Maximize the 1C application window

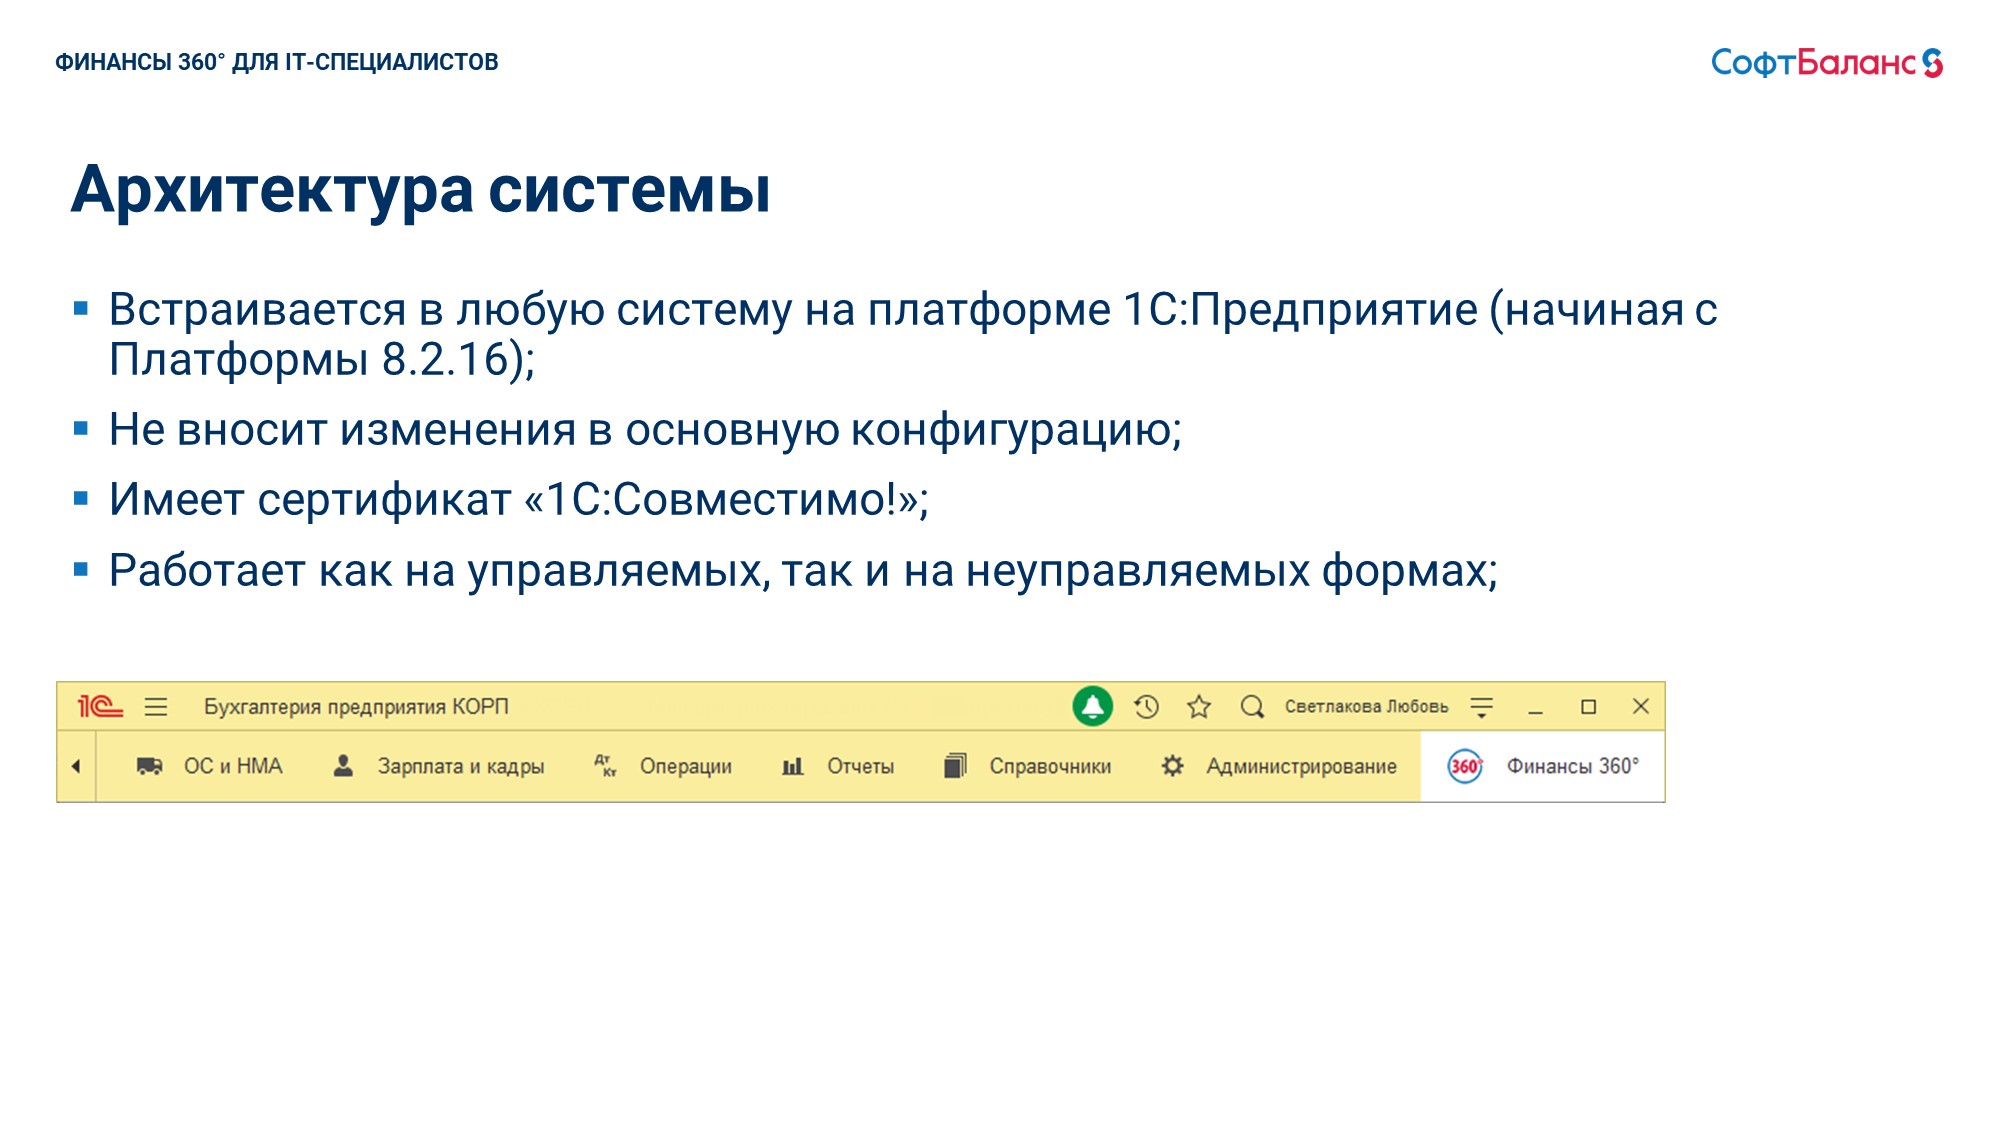(1588, 707)
